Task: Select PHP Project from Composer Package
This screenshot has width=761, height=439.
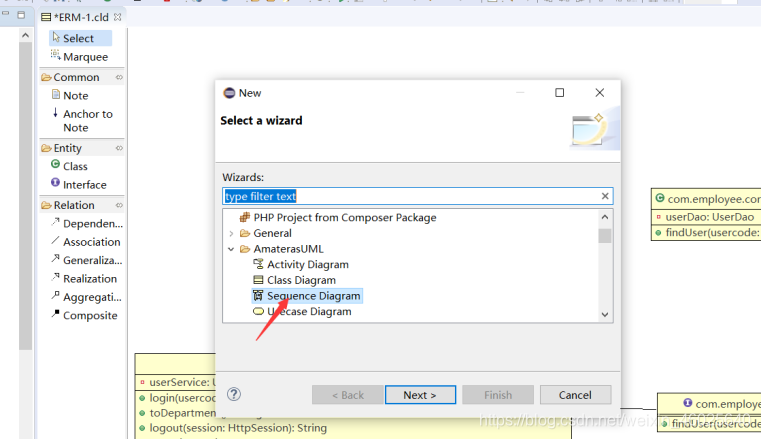Action: coord(338,217)
